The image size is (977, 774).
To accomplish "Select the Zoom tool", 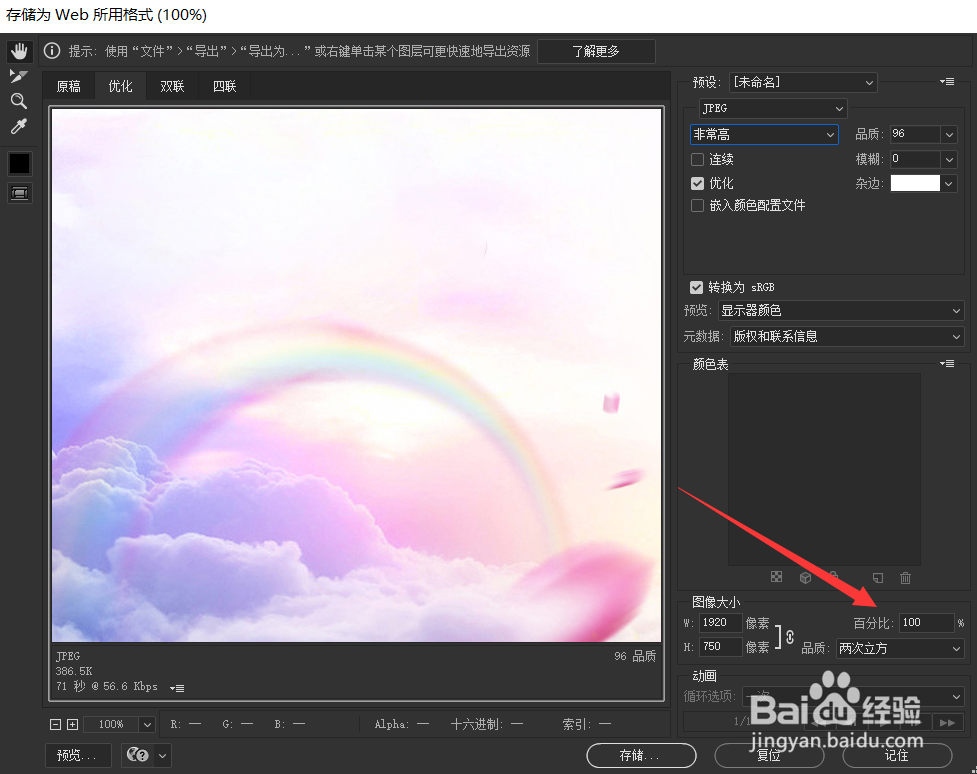I will pyautogui.click(x=19, y=100).
